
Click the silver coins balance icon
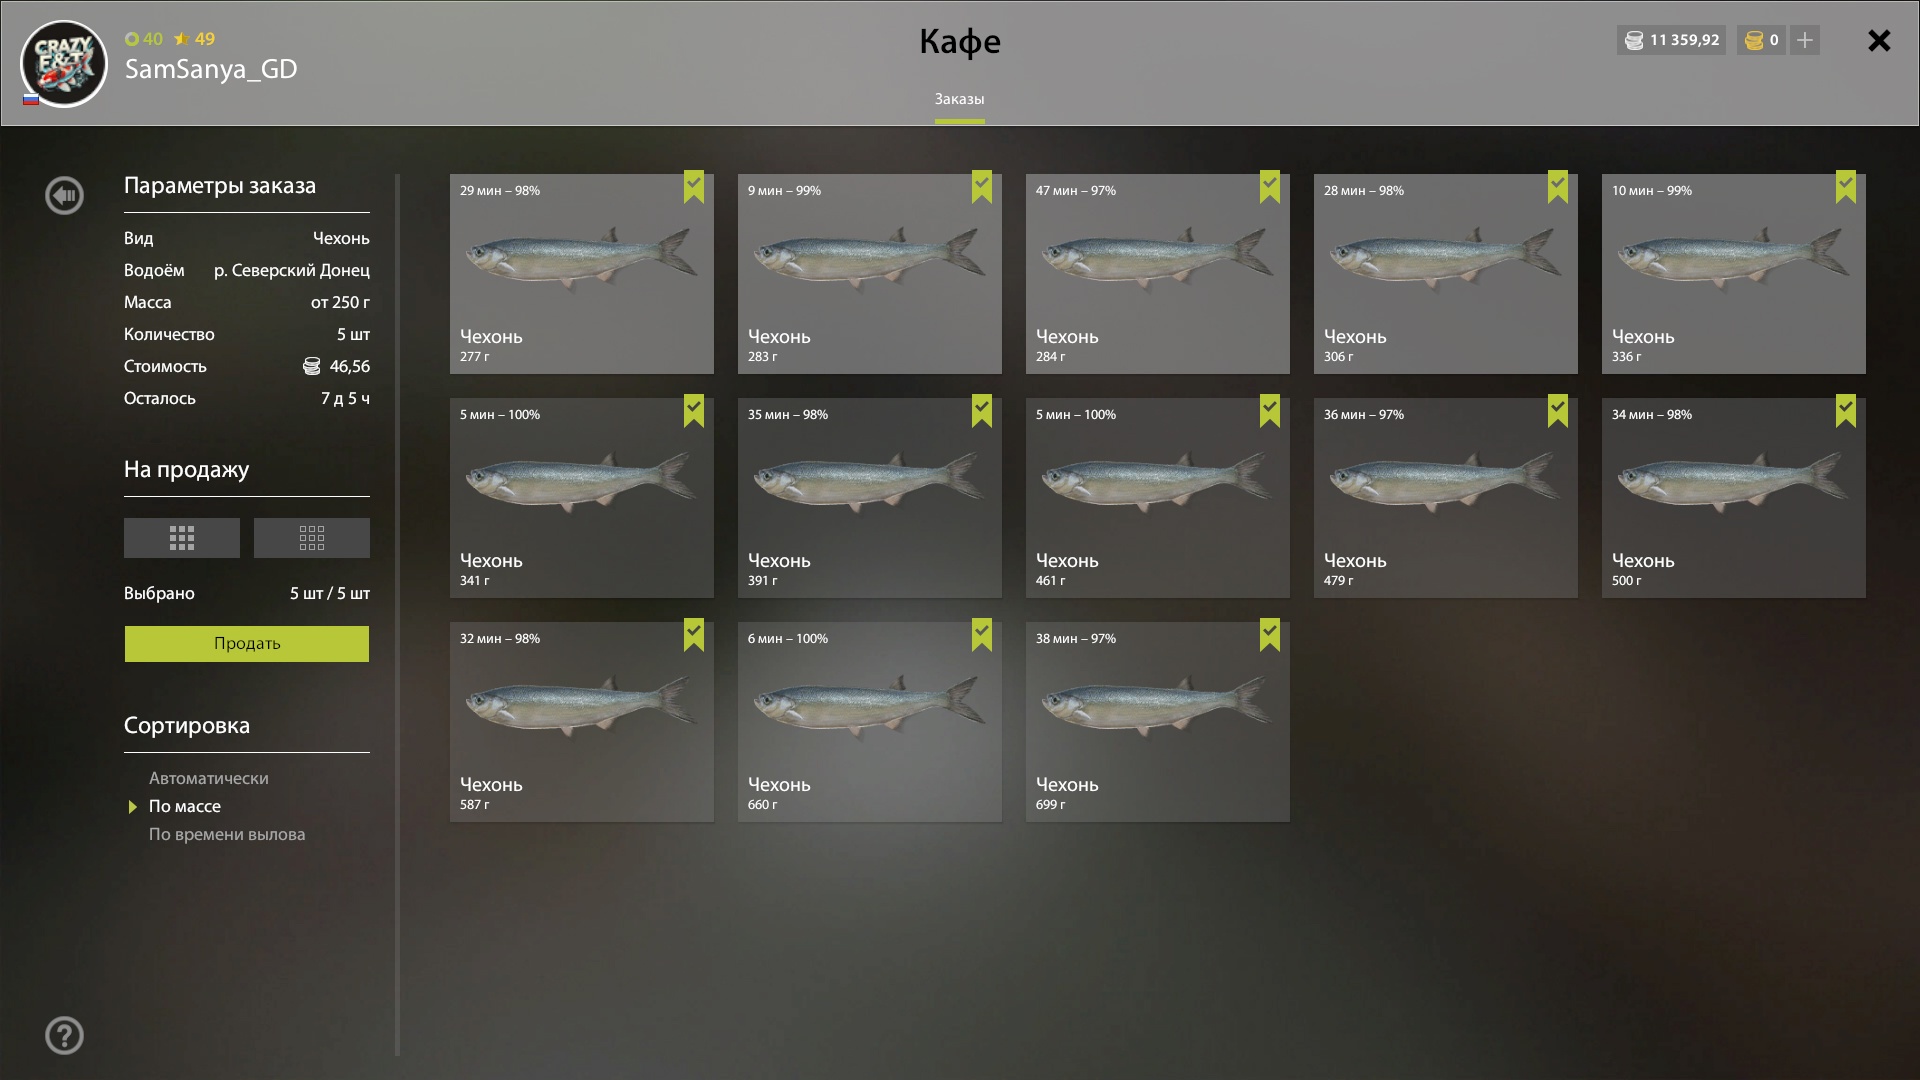[1634, 40]
